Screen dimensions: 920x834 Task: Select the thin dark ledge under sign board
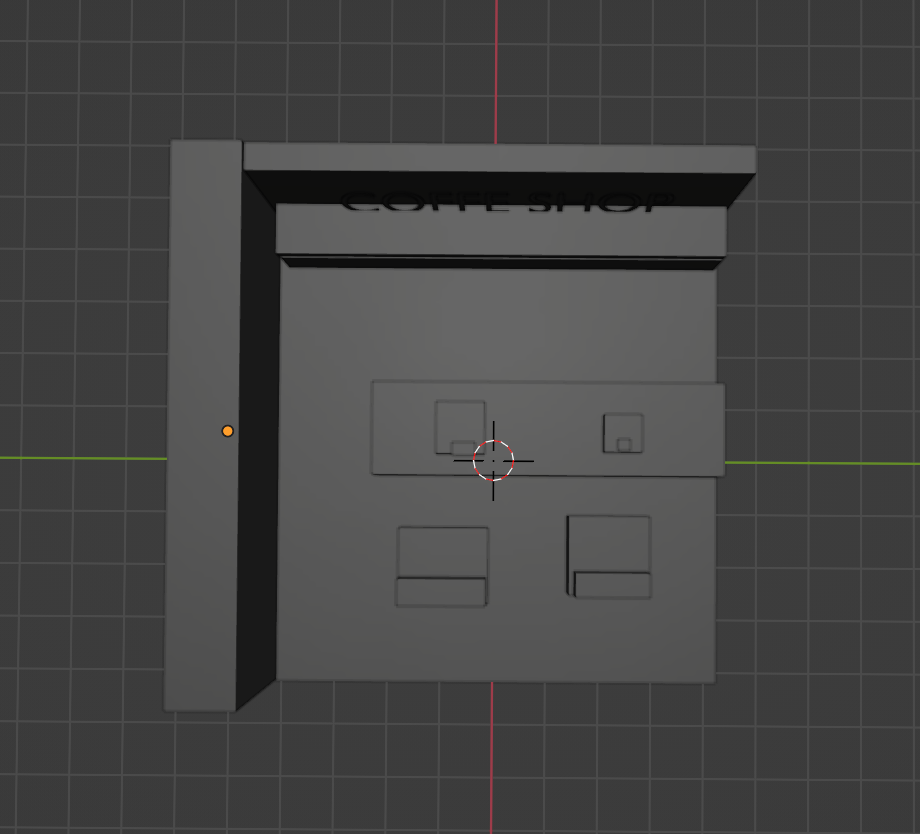tap(501, 263)
